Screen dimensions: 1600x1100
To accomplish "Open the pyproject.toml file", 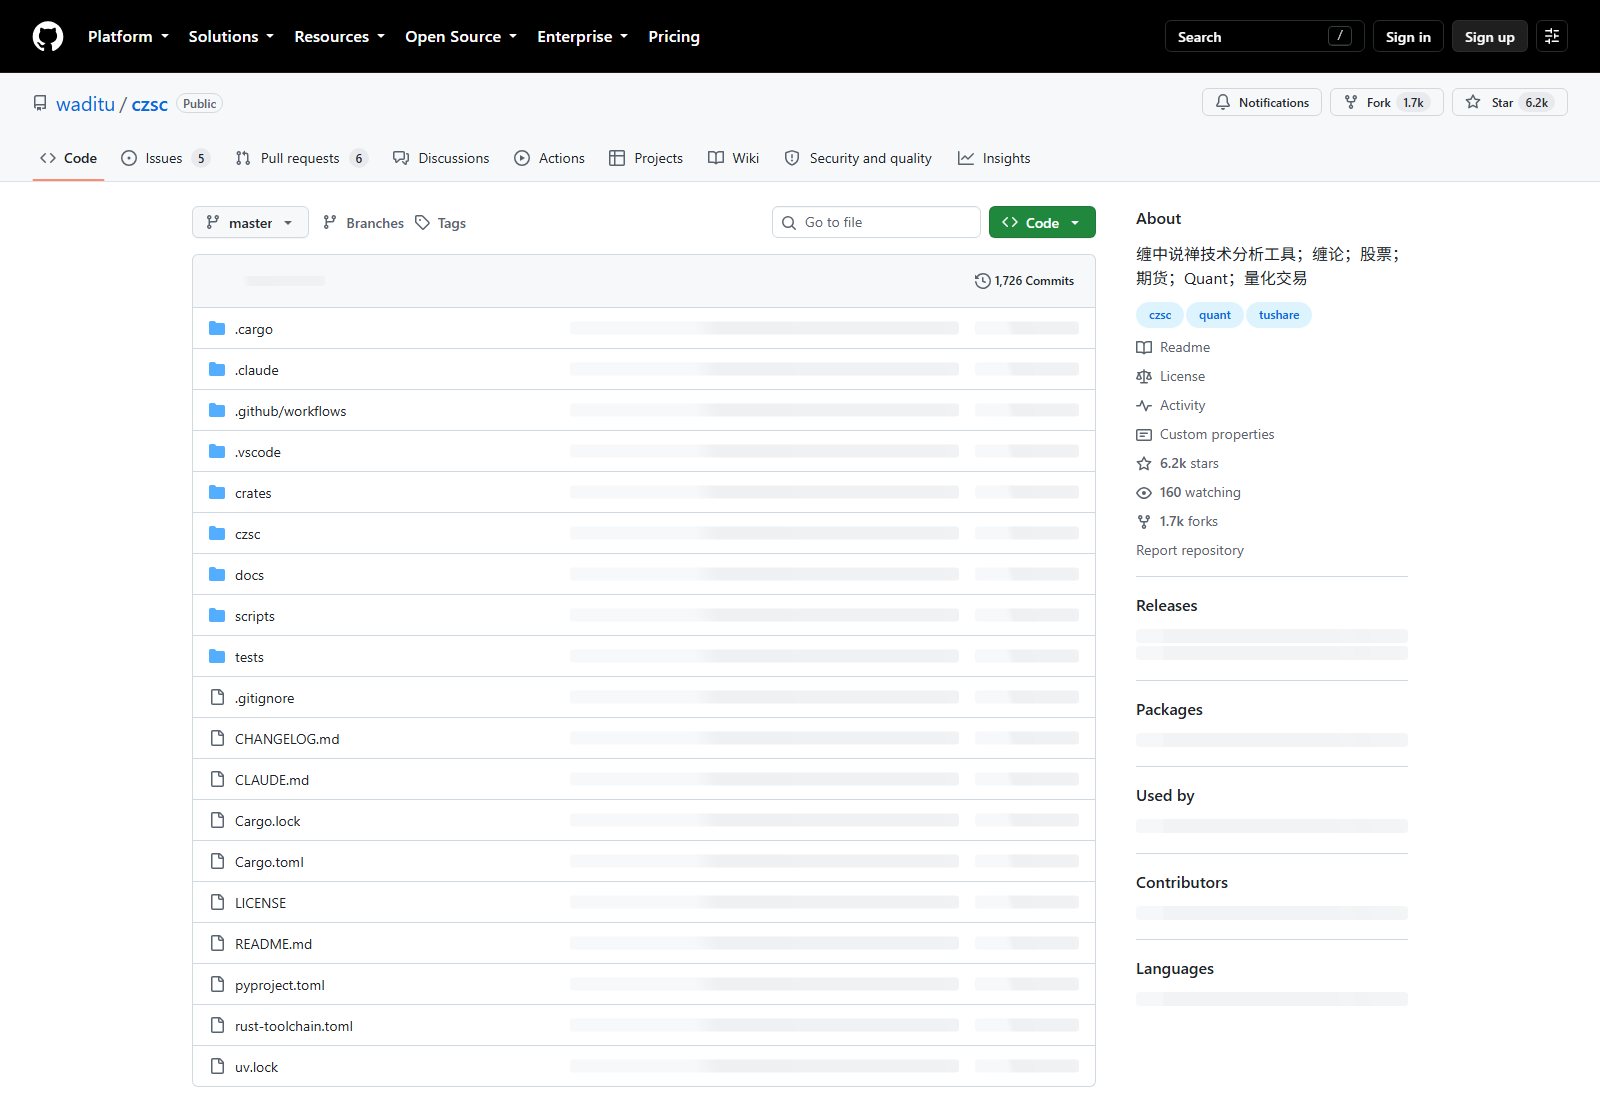I will tap(280, 985).
